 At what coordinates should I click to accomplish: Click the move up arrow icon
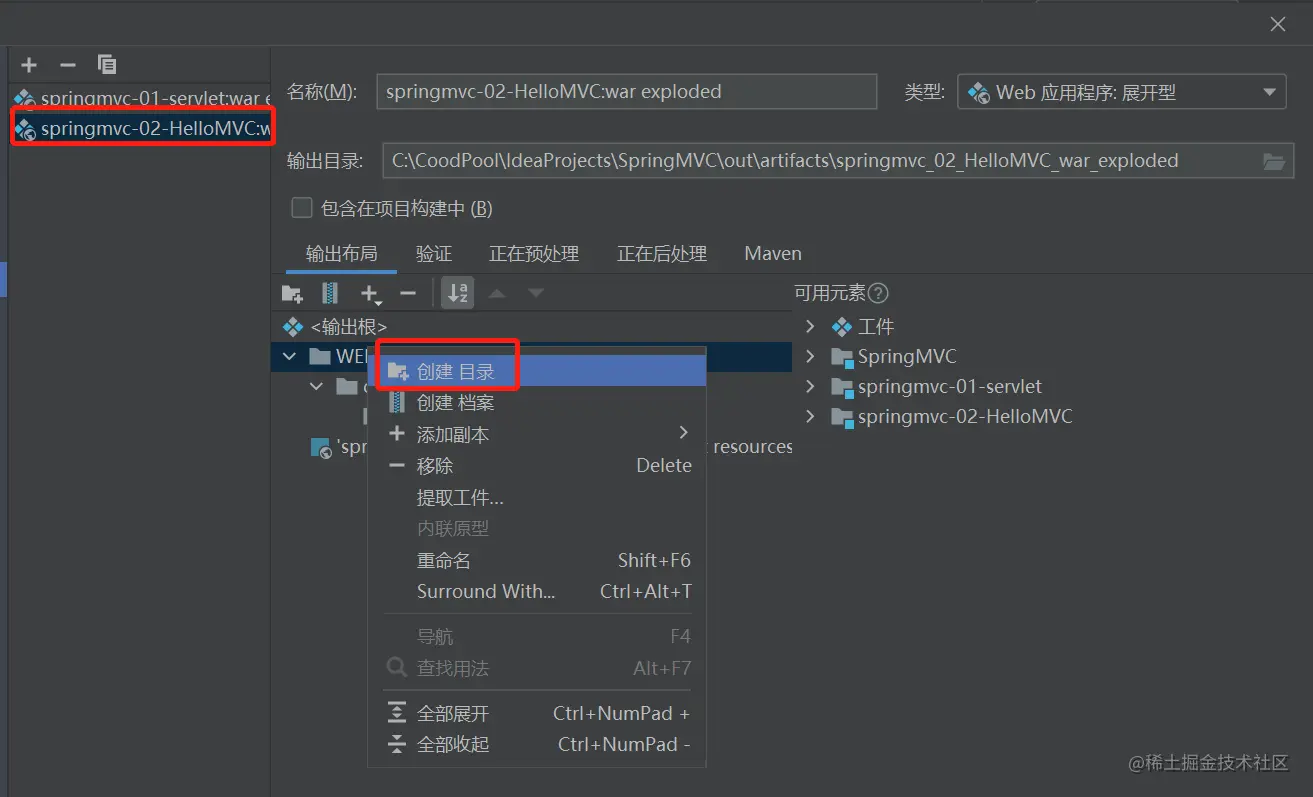(x=497, y=293)
